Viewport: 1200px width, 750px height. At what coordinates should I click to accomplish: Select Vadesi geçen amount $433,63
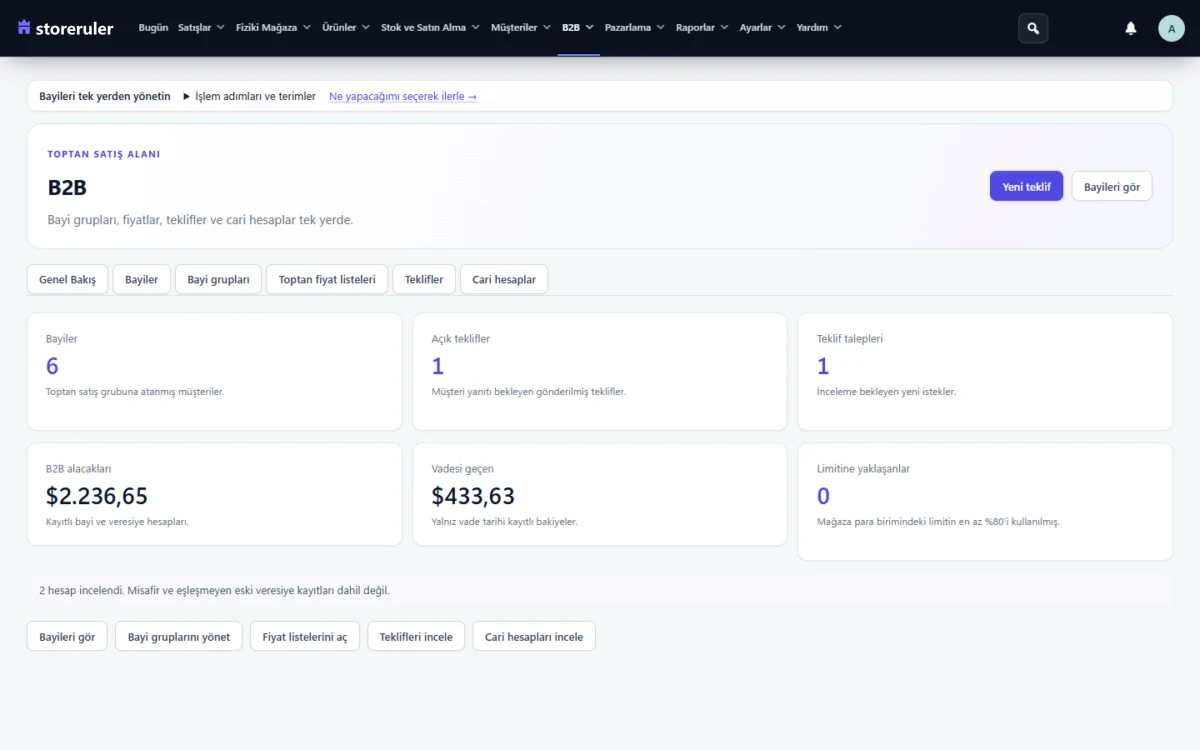(x=473, y=496)
